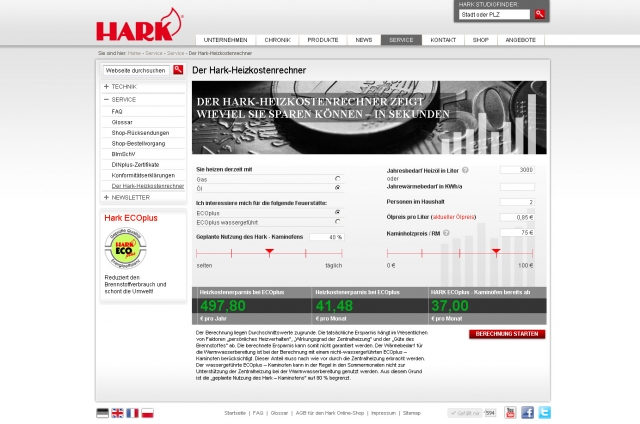Open the CHRONIK navigation tab
Image resolution: width=640 pixels, height=424 pixels.
tap(278, 40)
